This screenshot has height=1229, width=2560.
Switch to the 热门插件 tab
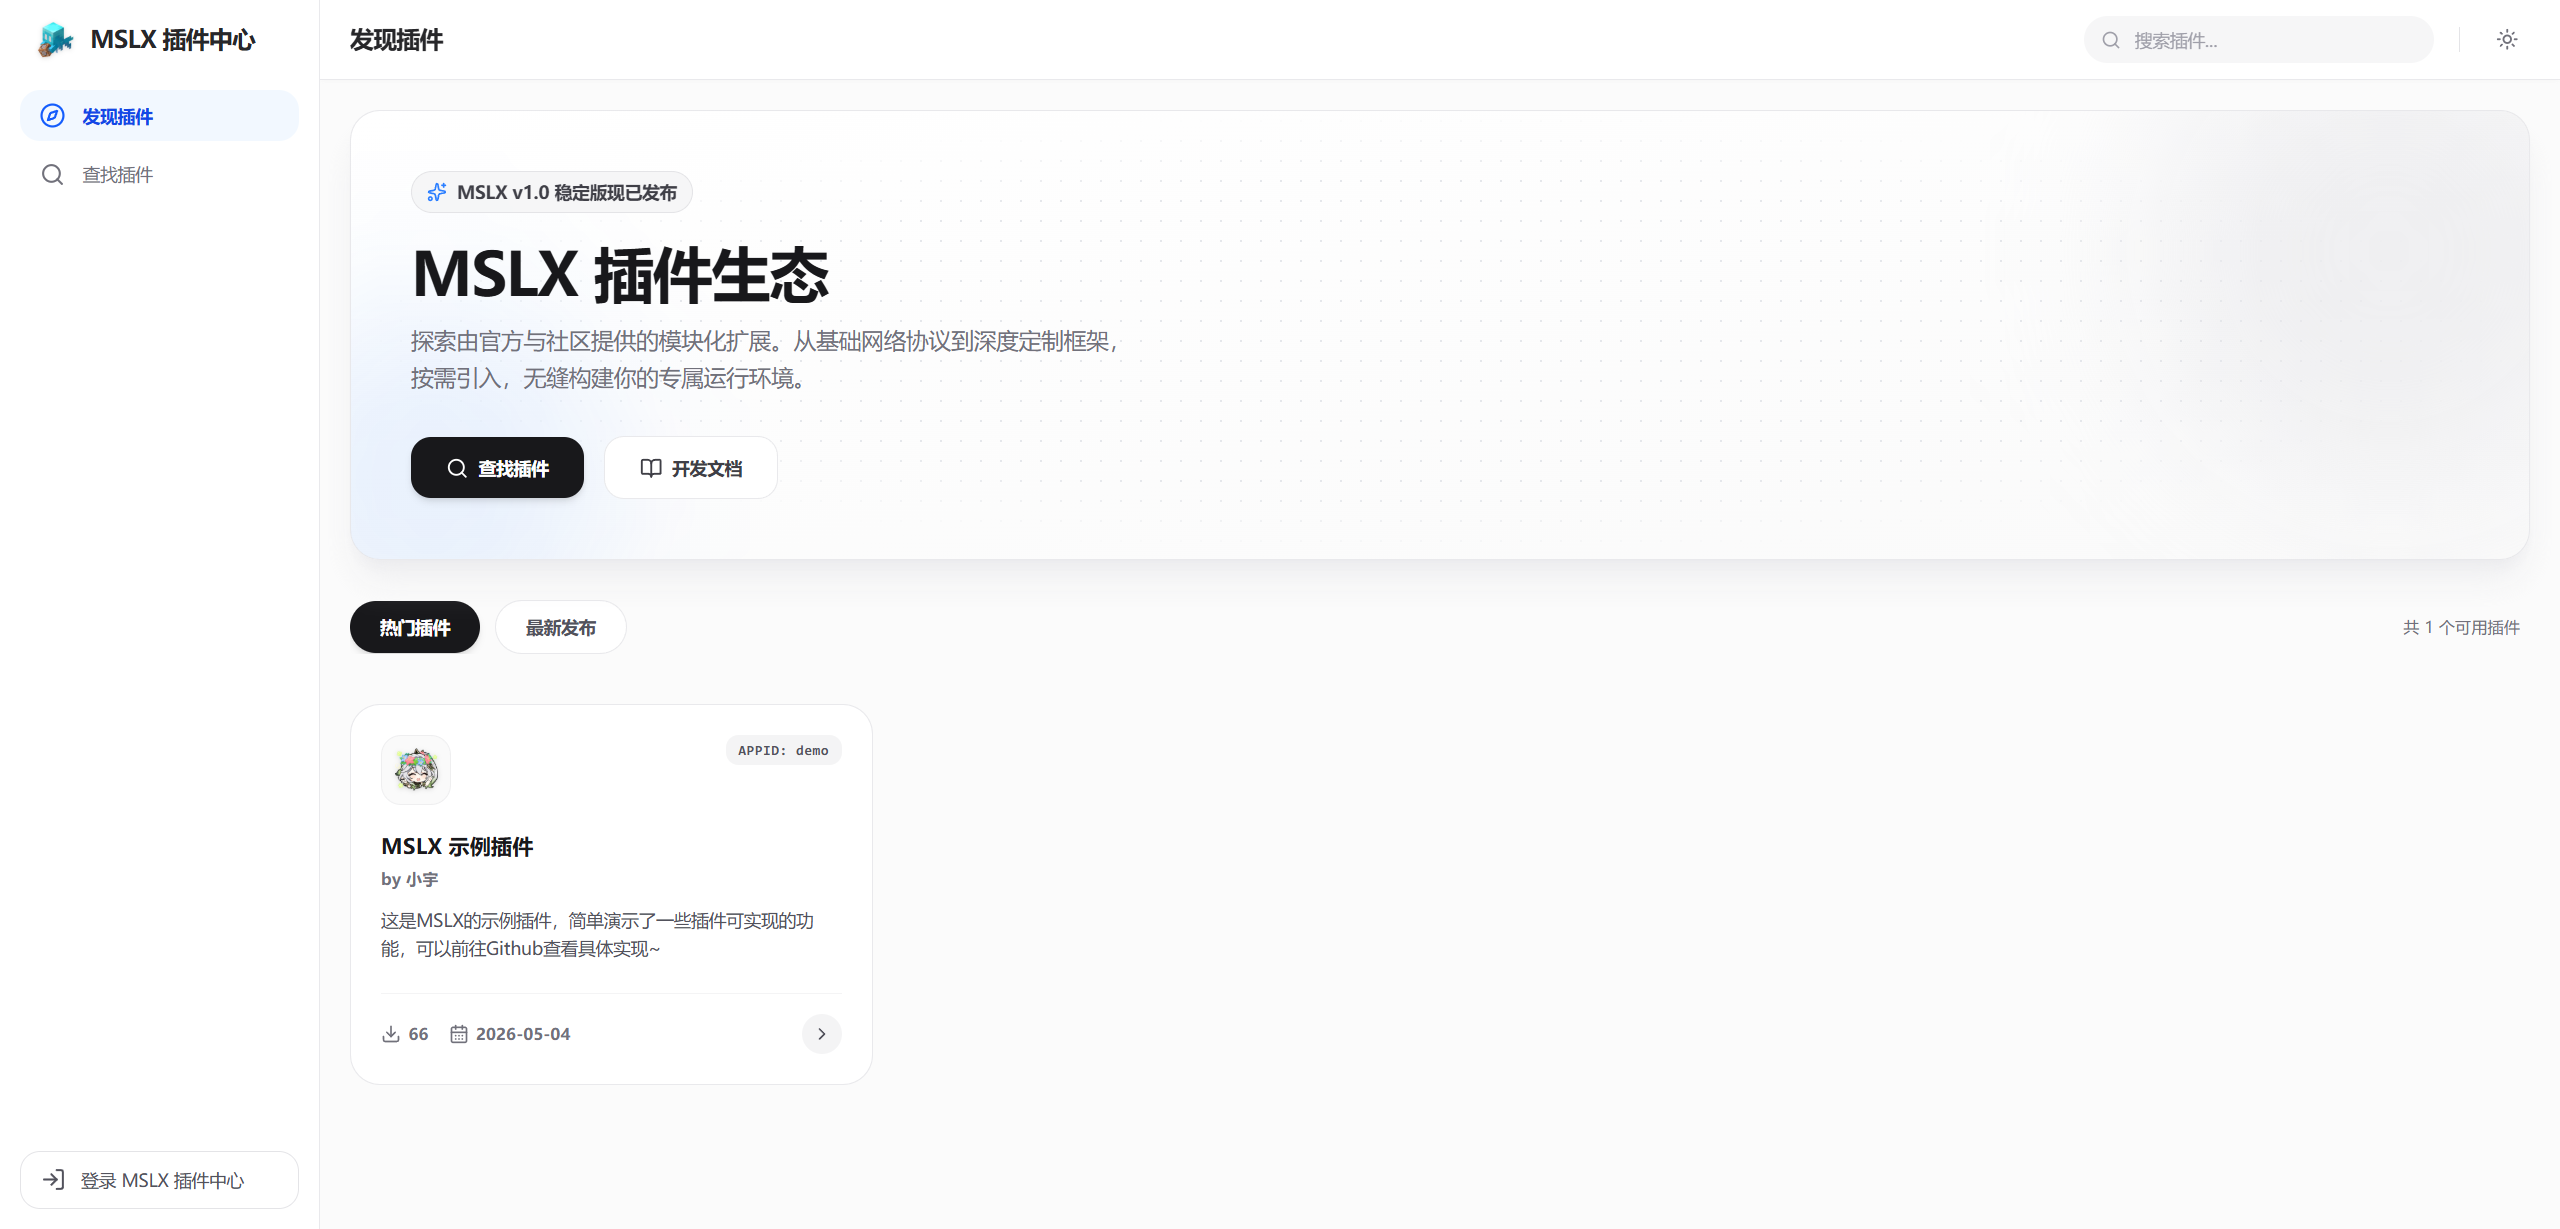point(415,627)
